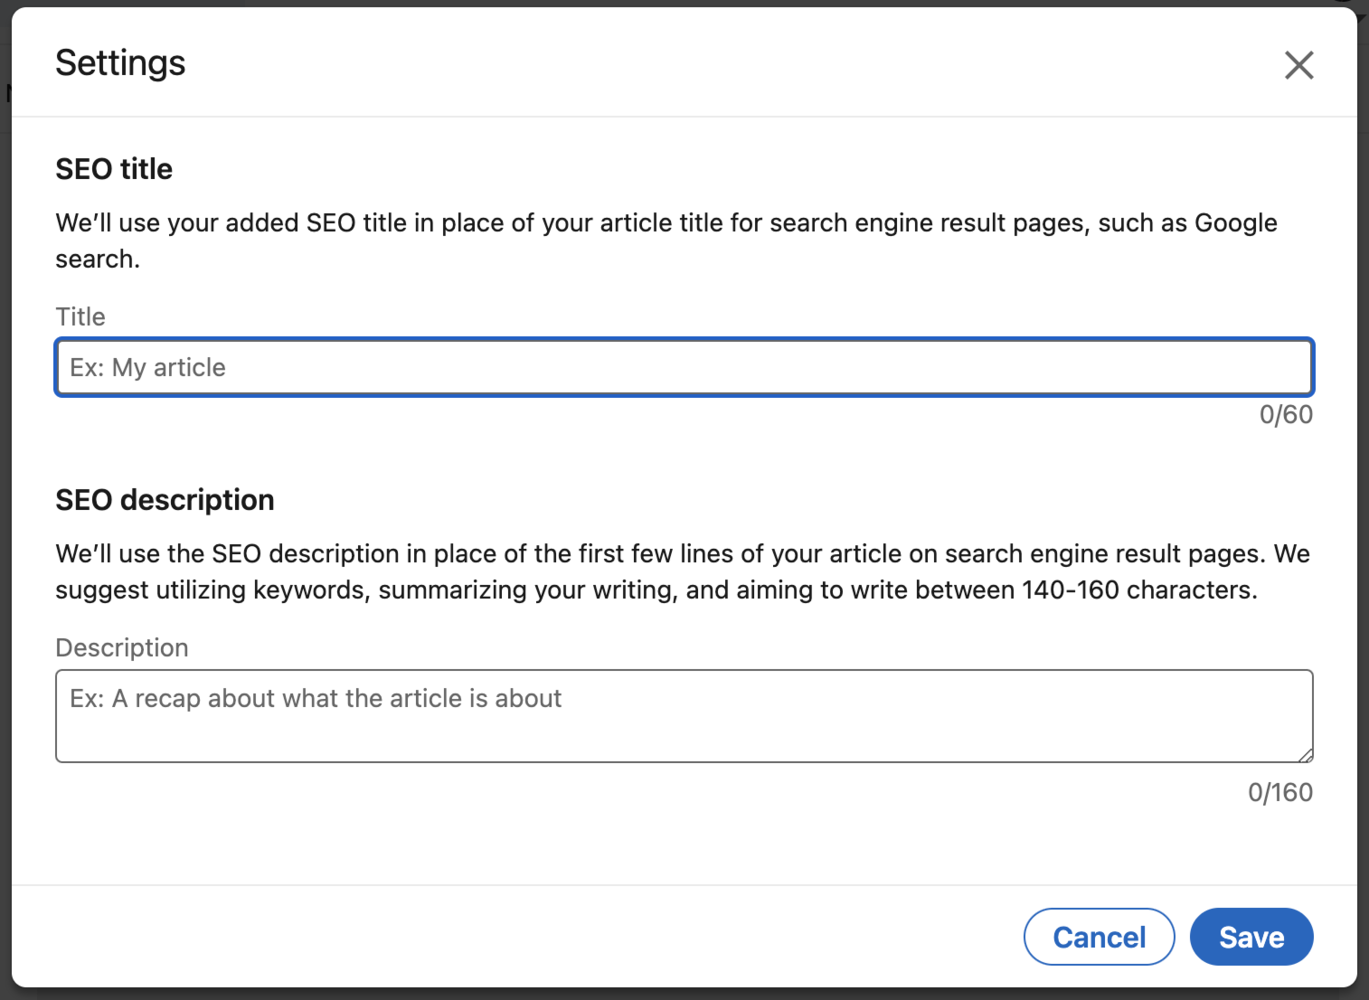Select the SEO title heading text
The height and width of the screenshot is (1000, 1369).
coord(113,169)
